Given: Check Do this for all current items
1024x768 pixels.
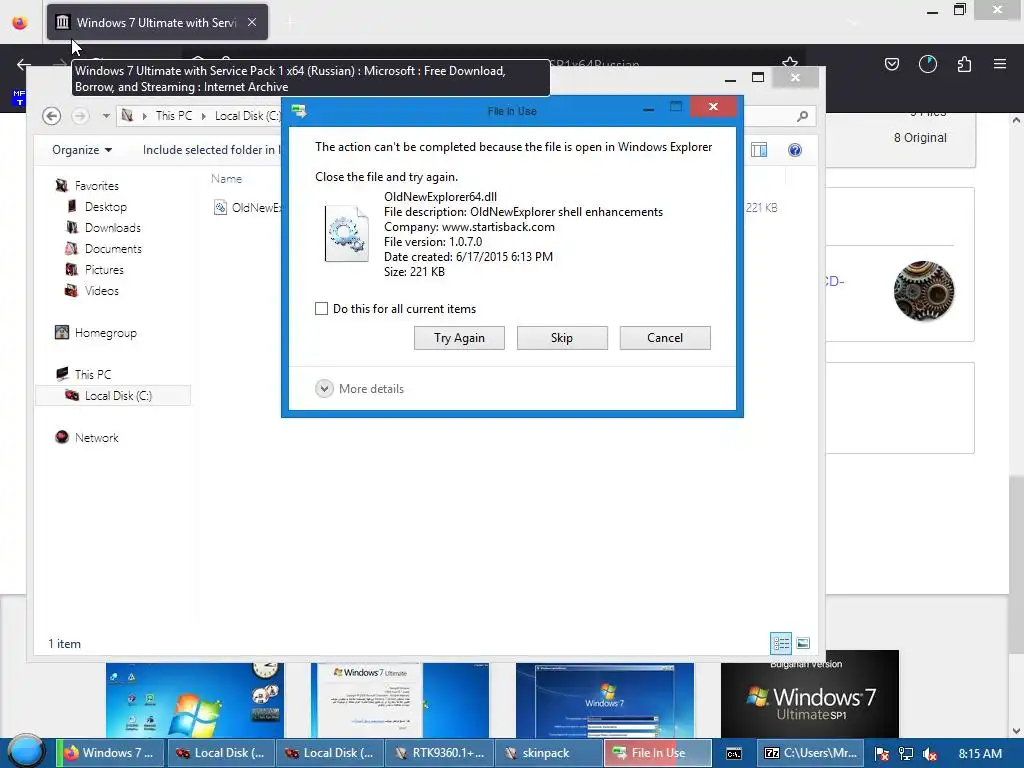Looking at the screenshot, I should point(321,308).
